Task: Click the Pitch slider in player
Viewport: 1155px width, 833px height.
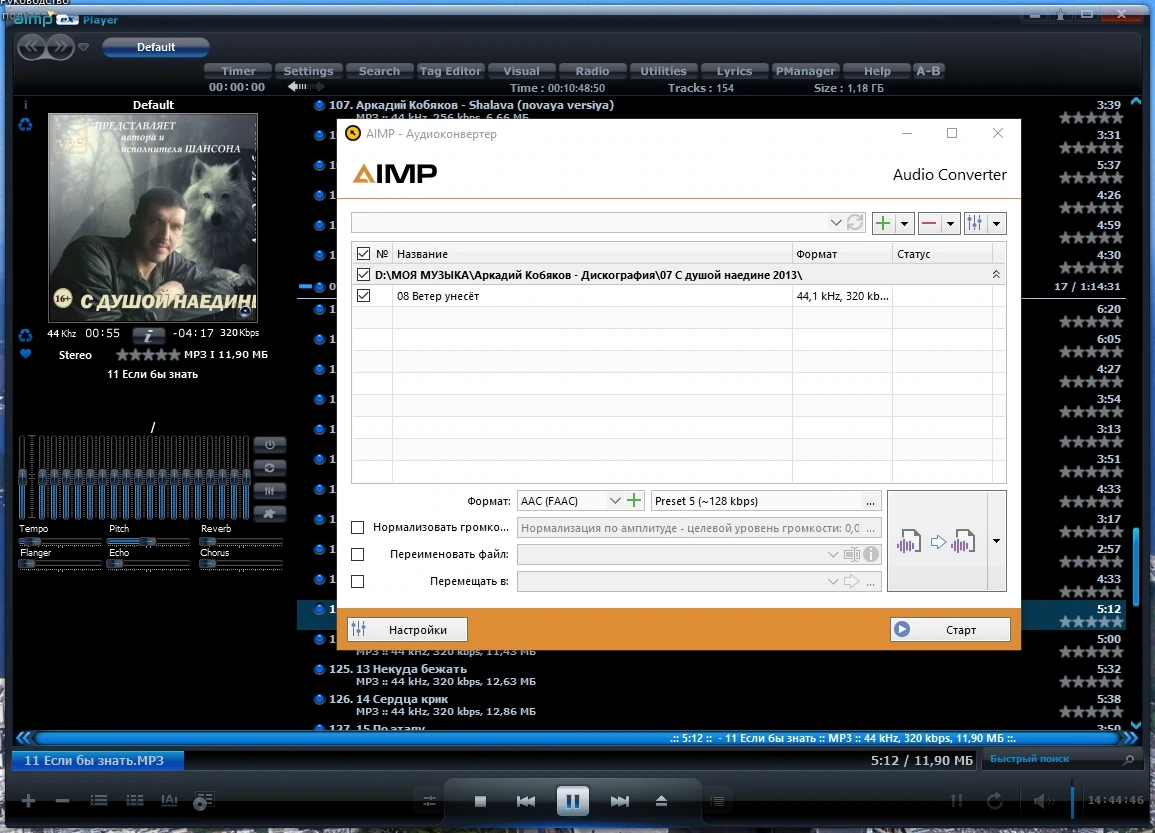Action: click(x=148, y=541)
